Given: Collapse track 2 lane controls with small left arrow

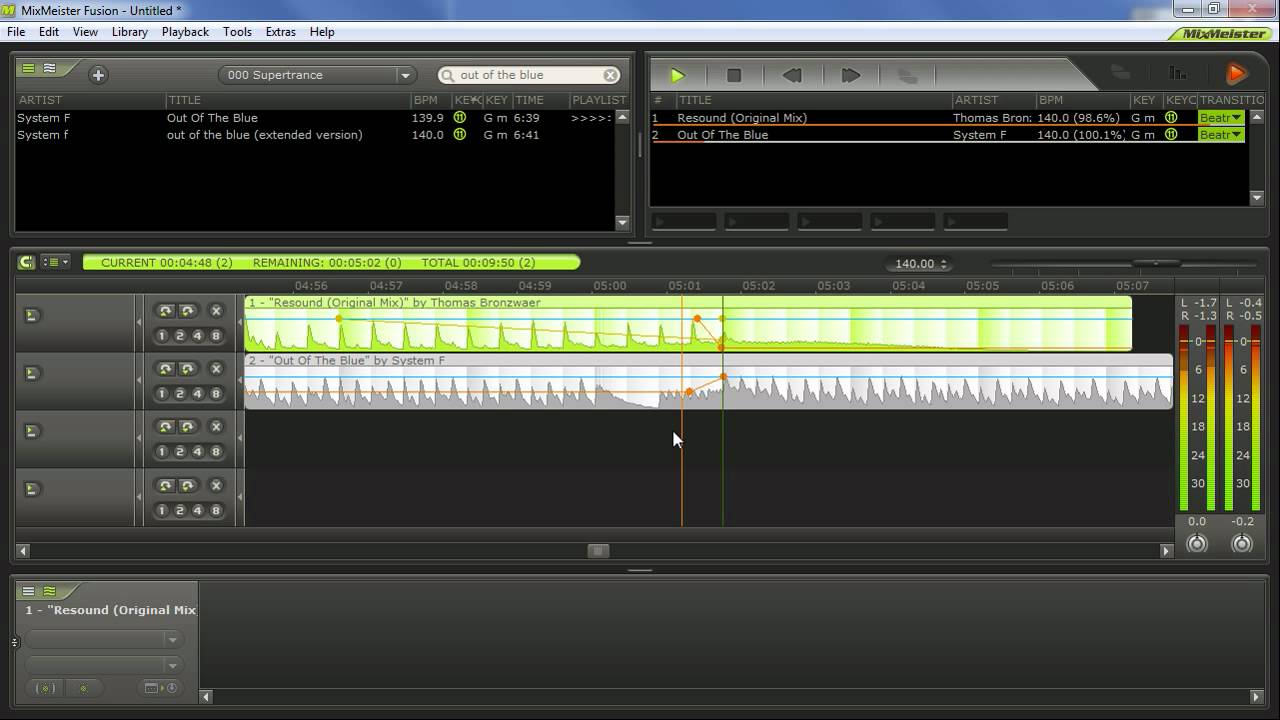Looking at the screenshot, I should pos(139,380).
